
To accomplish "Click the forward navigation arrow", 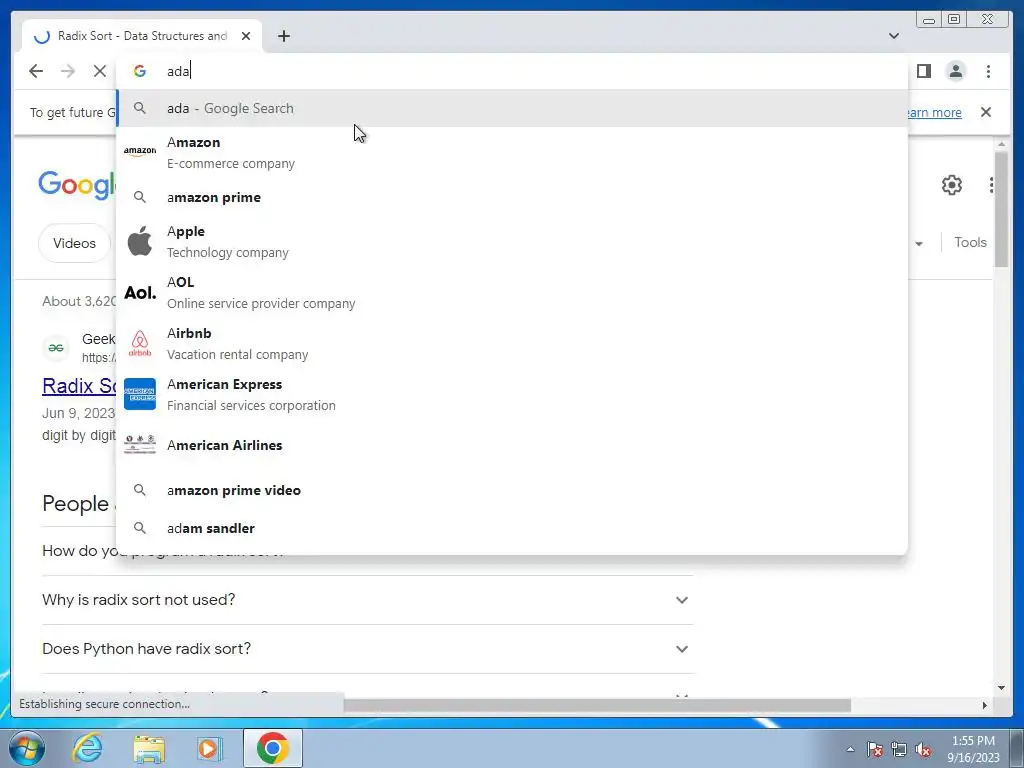I will point(68,71).
